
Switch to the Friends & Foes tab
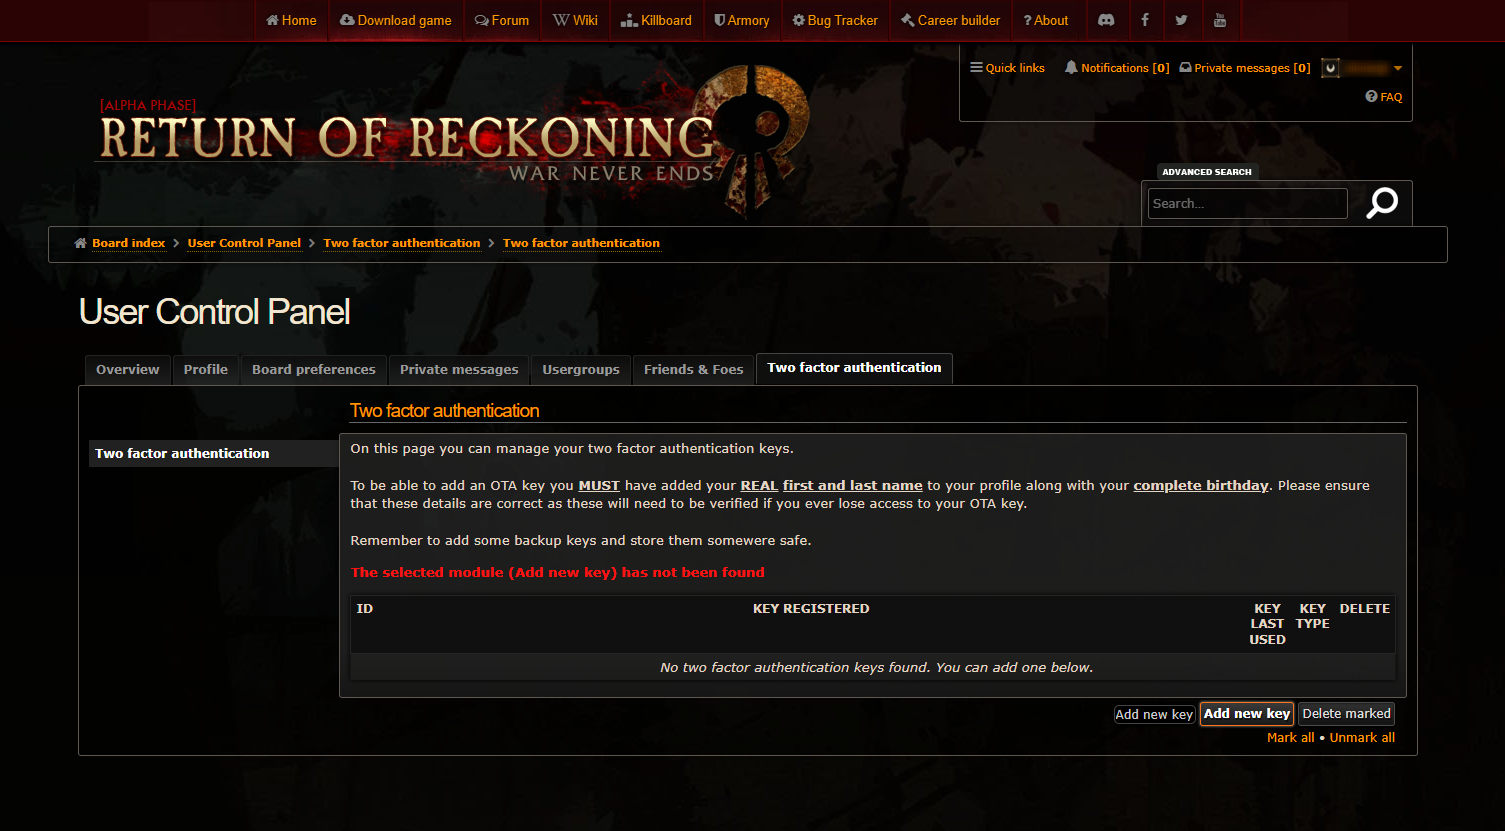(694, 369)
